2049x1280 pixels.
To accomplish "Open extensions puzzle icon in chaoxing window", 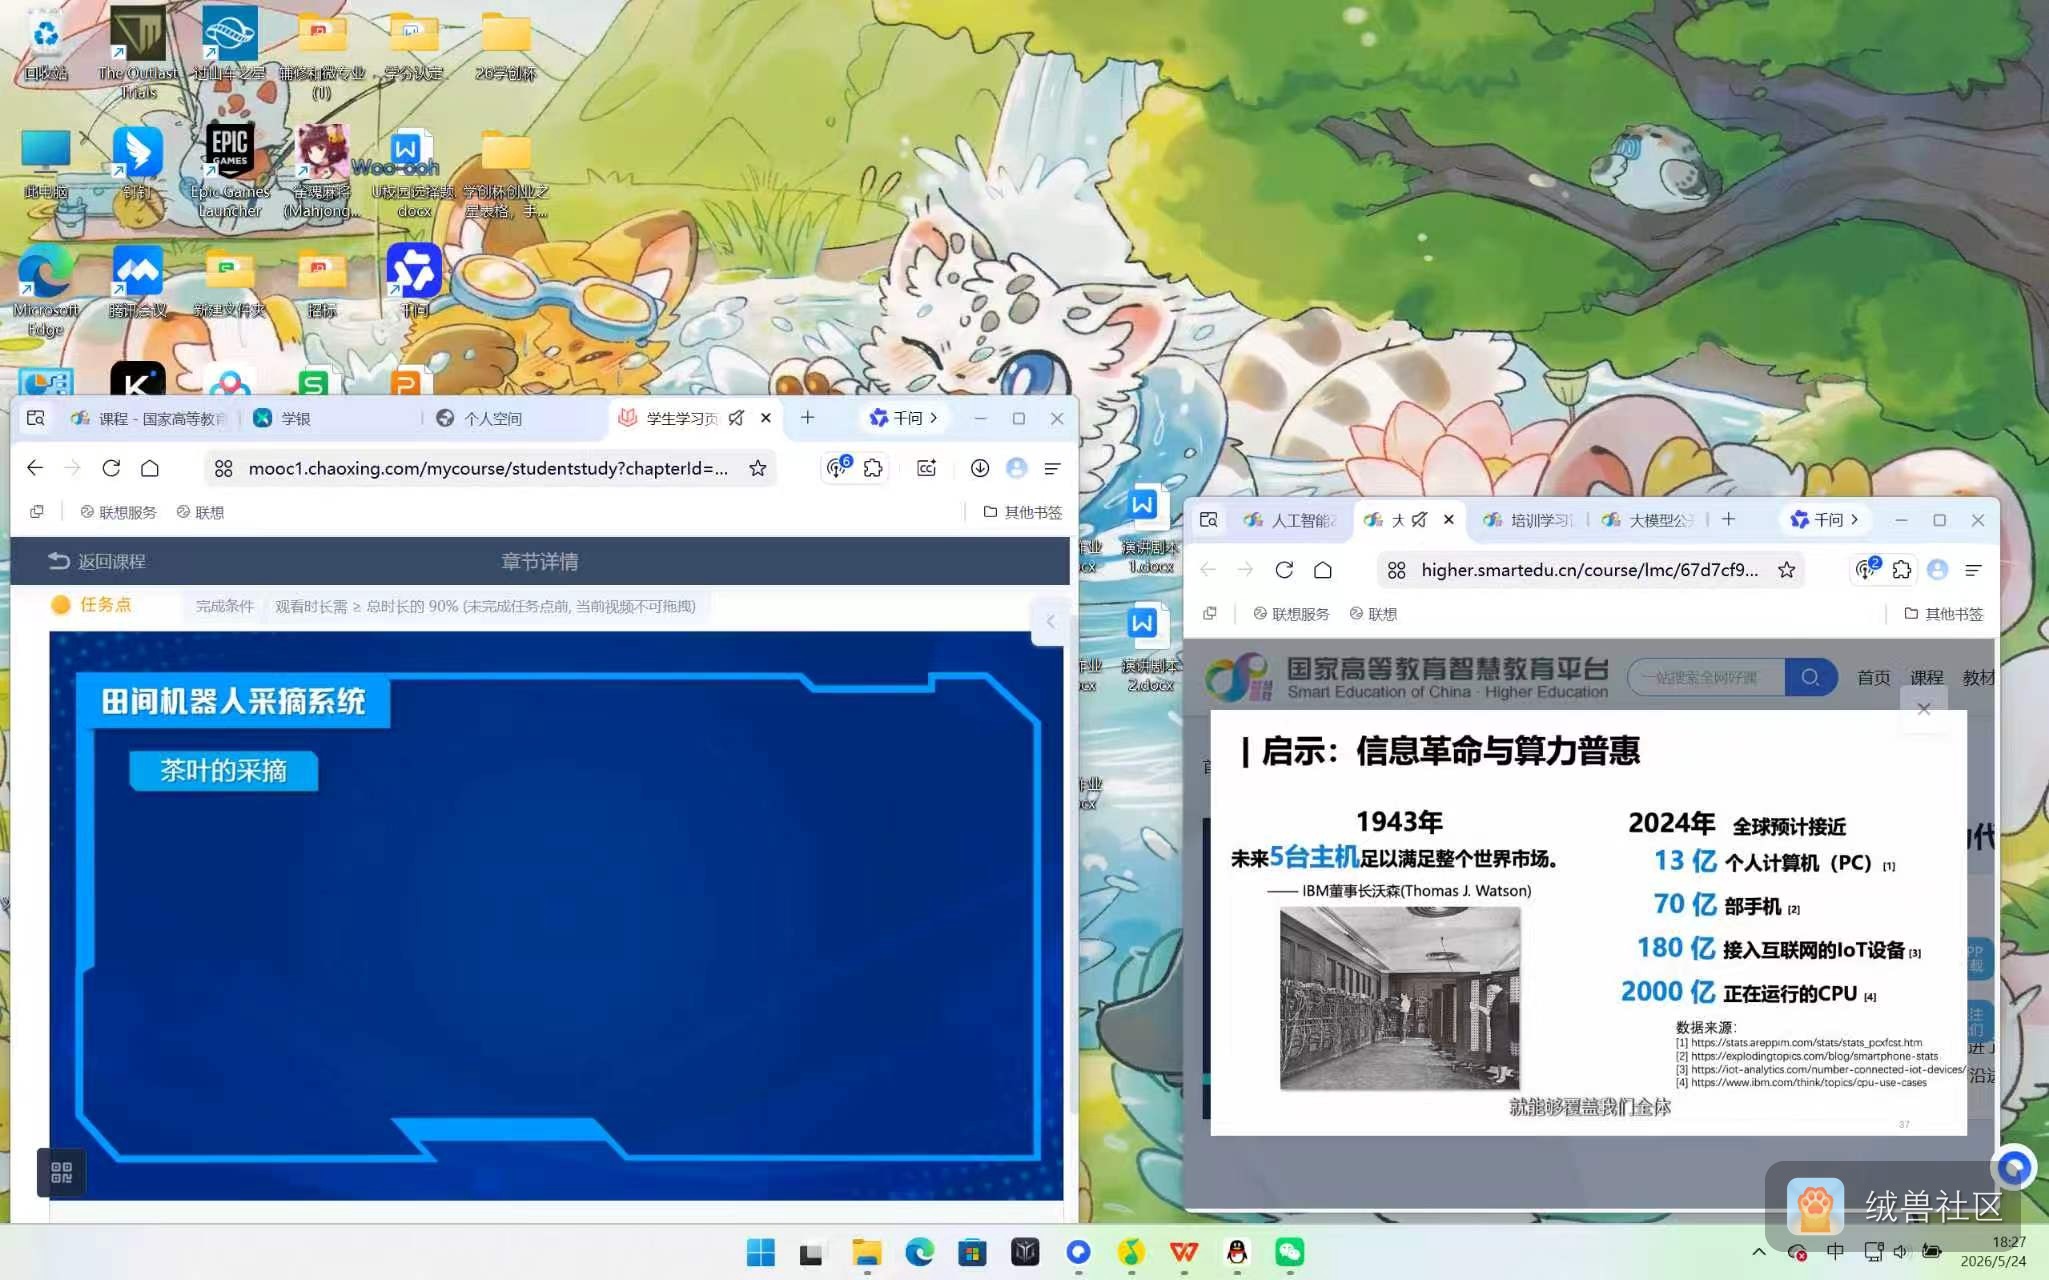I will point(873,468).
